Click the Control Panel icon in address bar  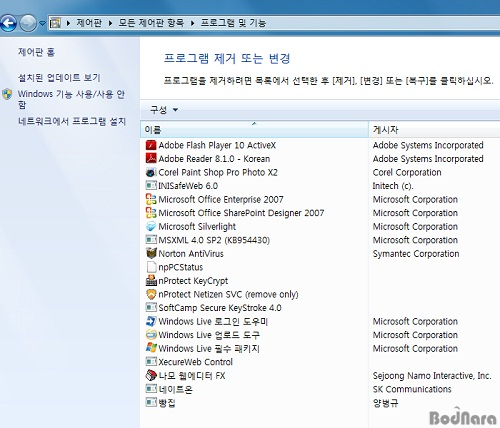coord(55,23)
